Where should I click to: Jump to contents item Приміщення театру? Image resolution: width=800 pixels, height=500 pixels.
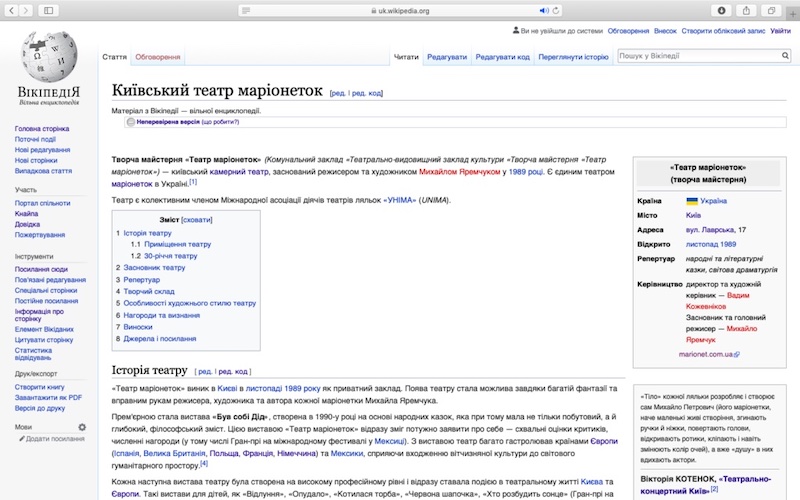click(x=178, y=244)
